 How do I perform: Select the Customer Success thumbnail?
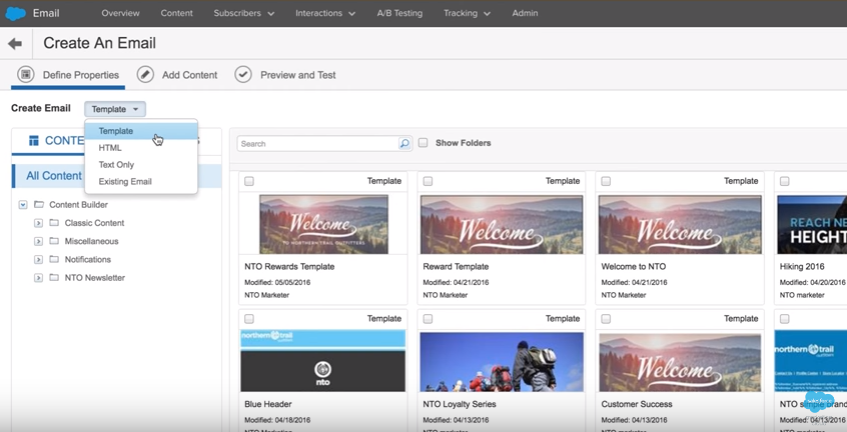(680, 362)
